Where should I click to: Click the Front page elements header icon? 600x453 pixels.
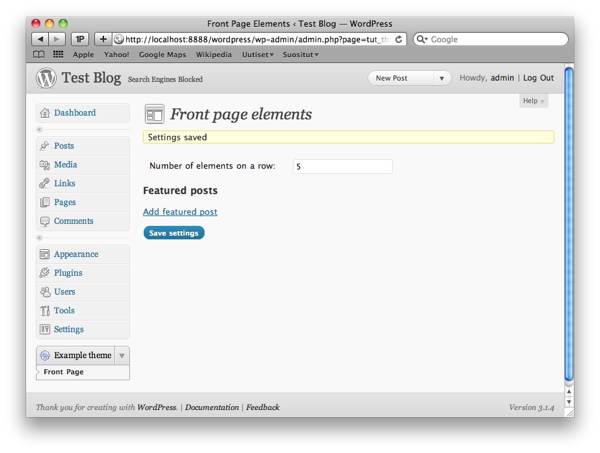[x=155, y=114]
